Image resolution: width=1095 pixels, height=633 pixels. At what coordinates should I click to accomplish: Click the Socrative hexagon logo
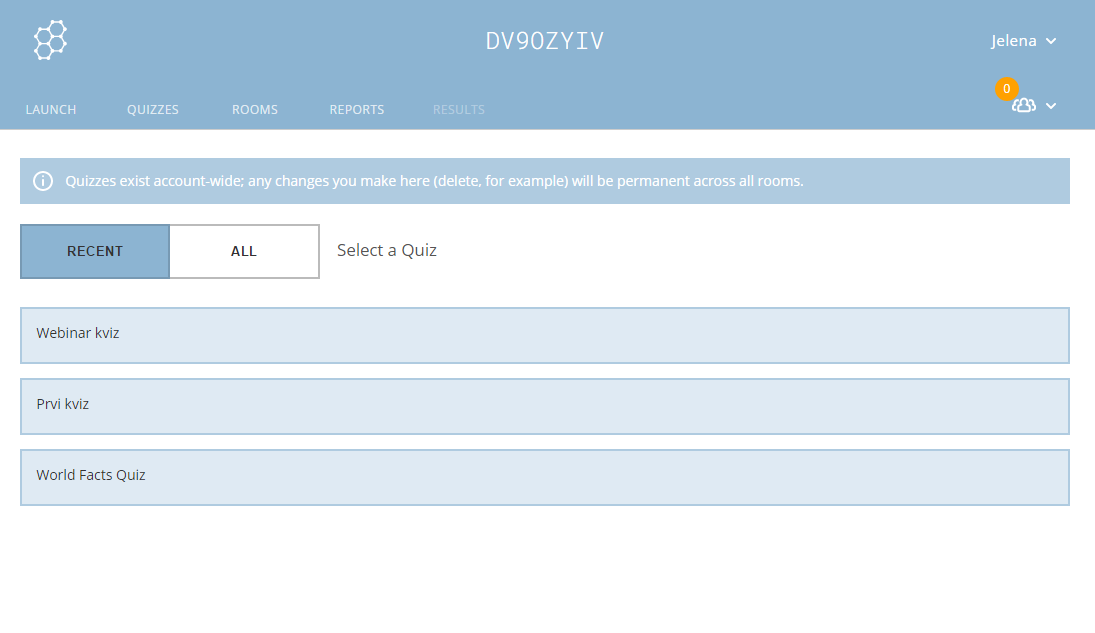pos(50,41)
